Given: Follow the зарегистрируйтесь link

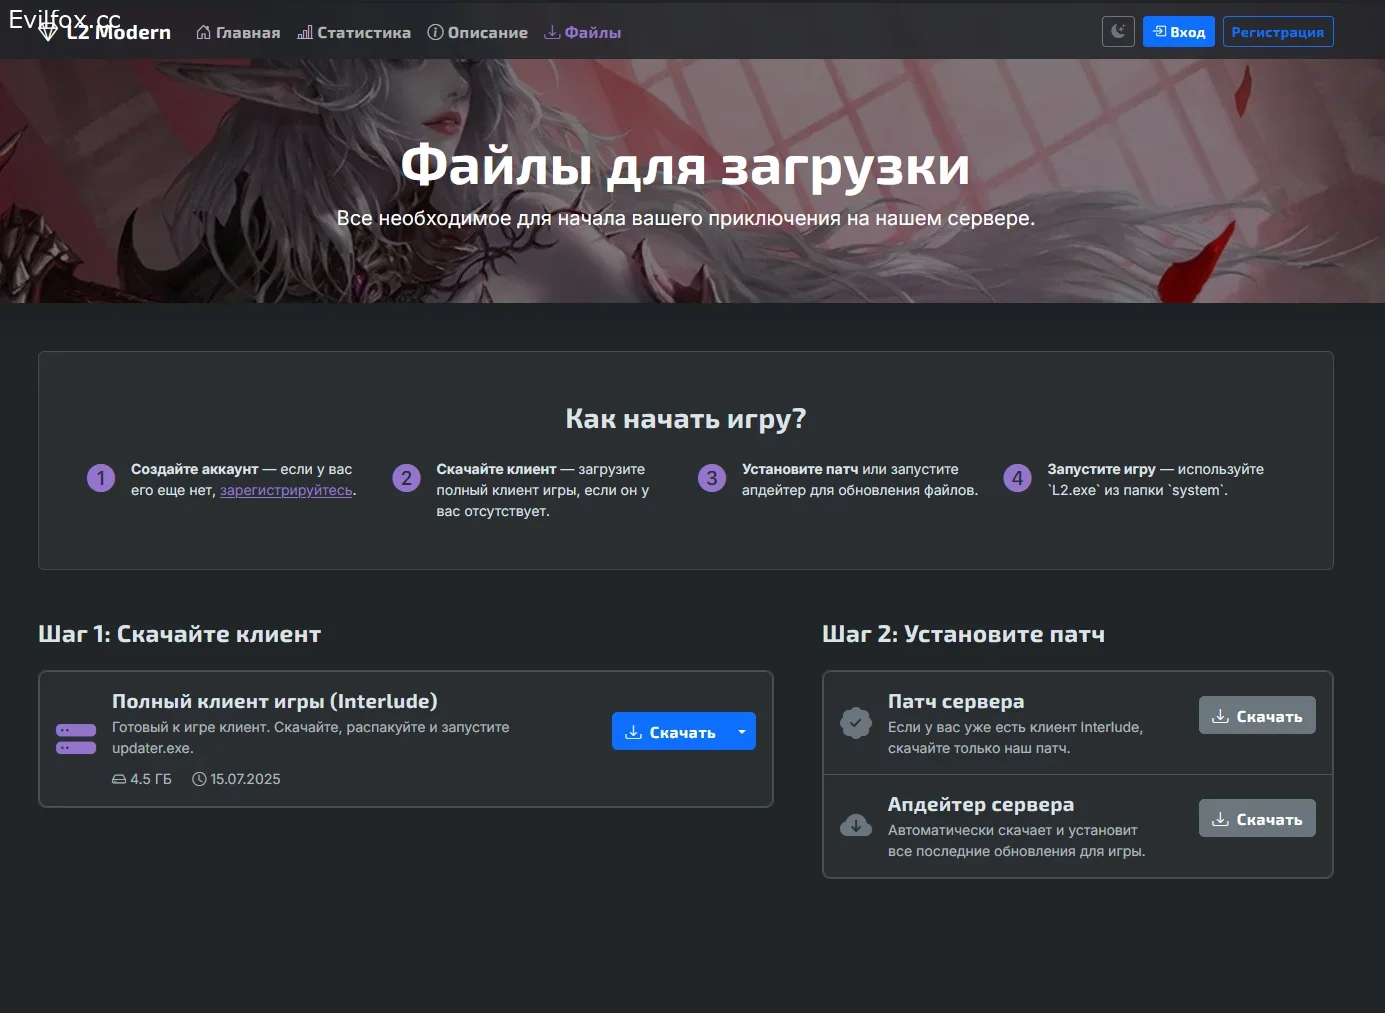Looking at the screenshot, I should click(286, 490).
